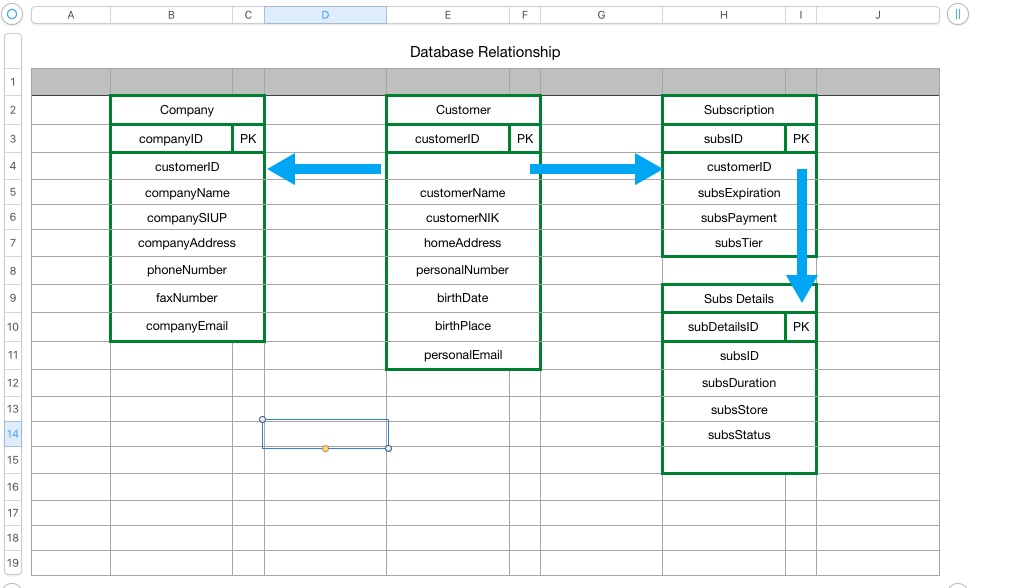Click the "Database Relationship" table title
The width and height of the screenshot is (1010, 588).
click(x=485, y=52)
